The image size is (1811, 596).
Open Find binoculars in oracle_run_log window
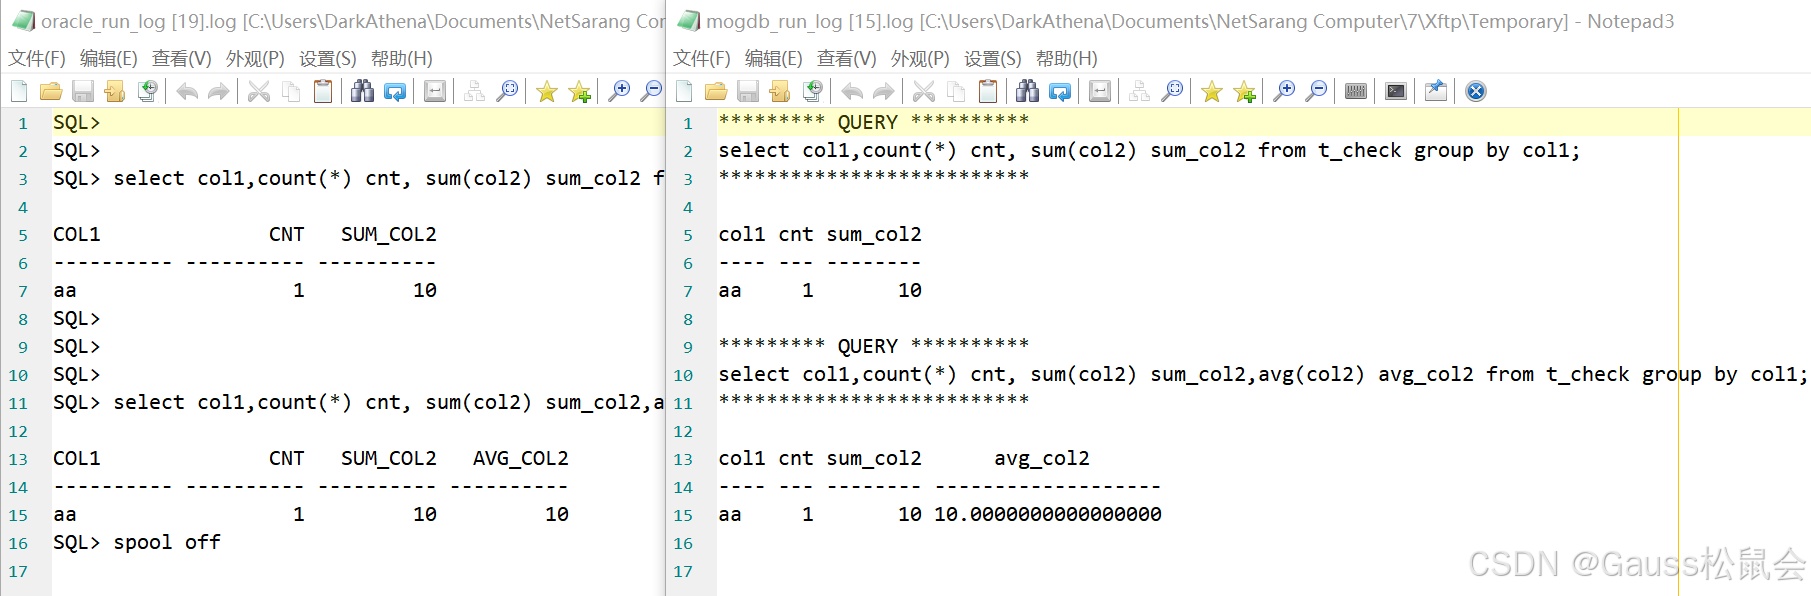pos(363,92)
